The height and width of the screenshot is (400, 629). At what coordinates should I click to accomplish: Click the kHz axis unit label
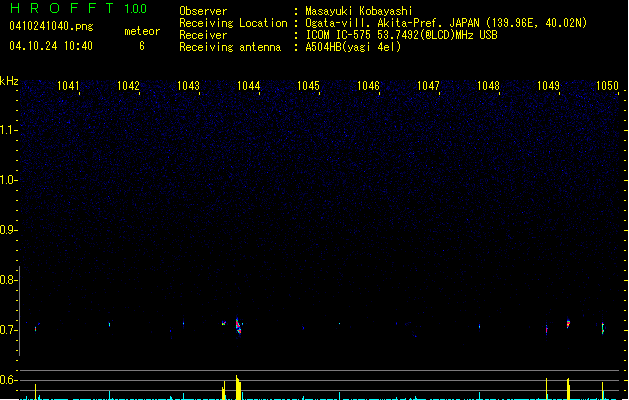pyautogui.click(x=9, y=81)
